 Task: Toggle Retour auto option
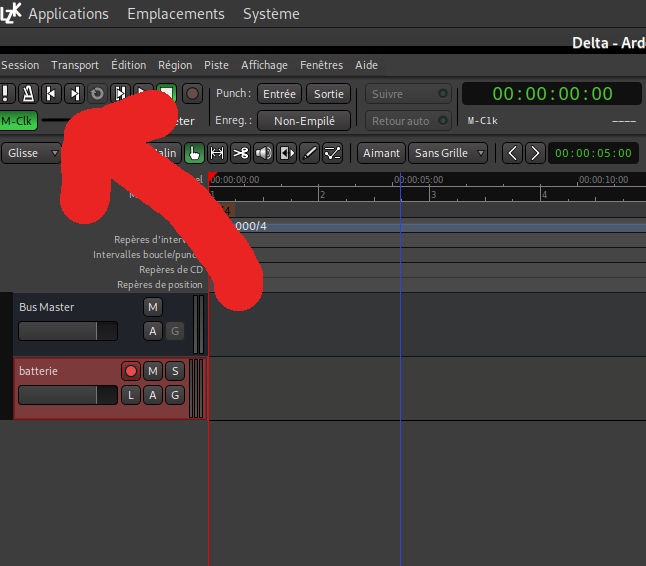click(x=408, y=121)
